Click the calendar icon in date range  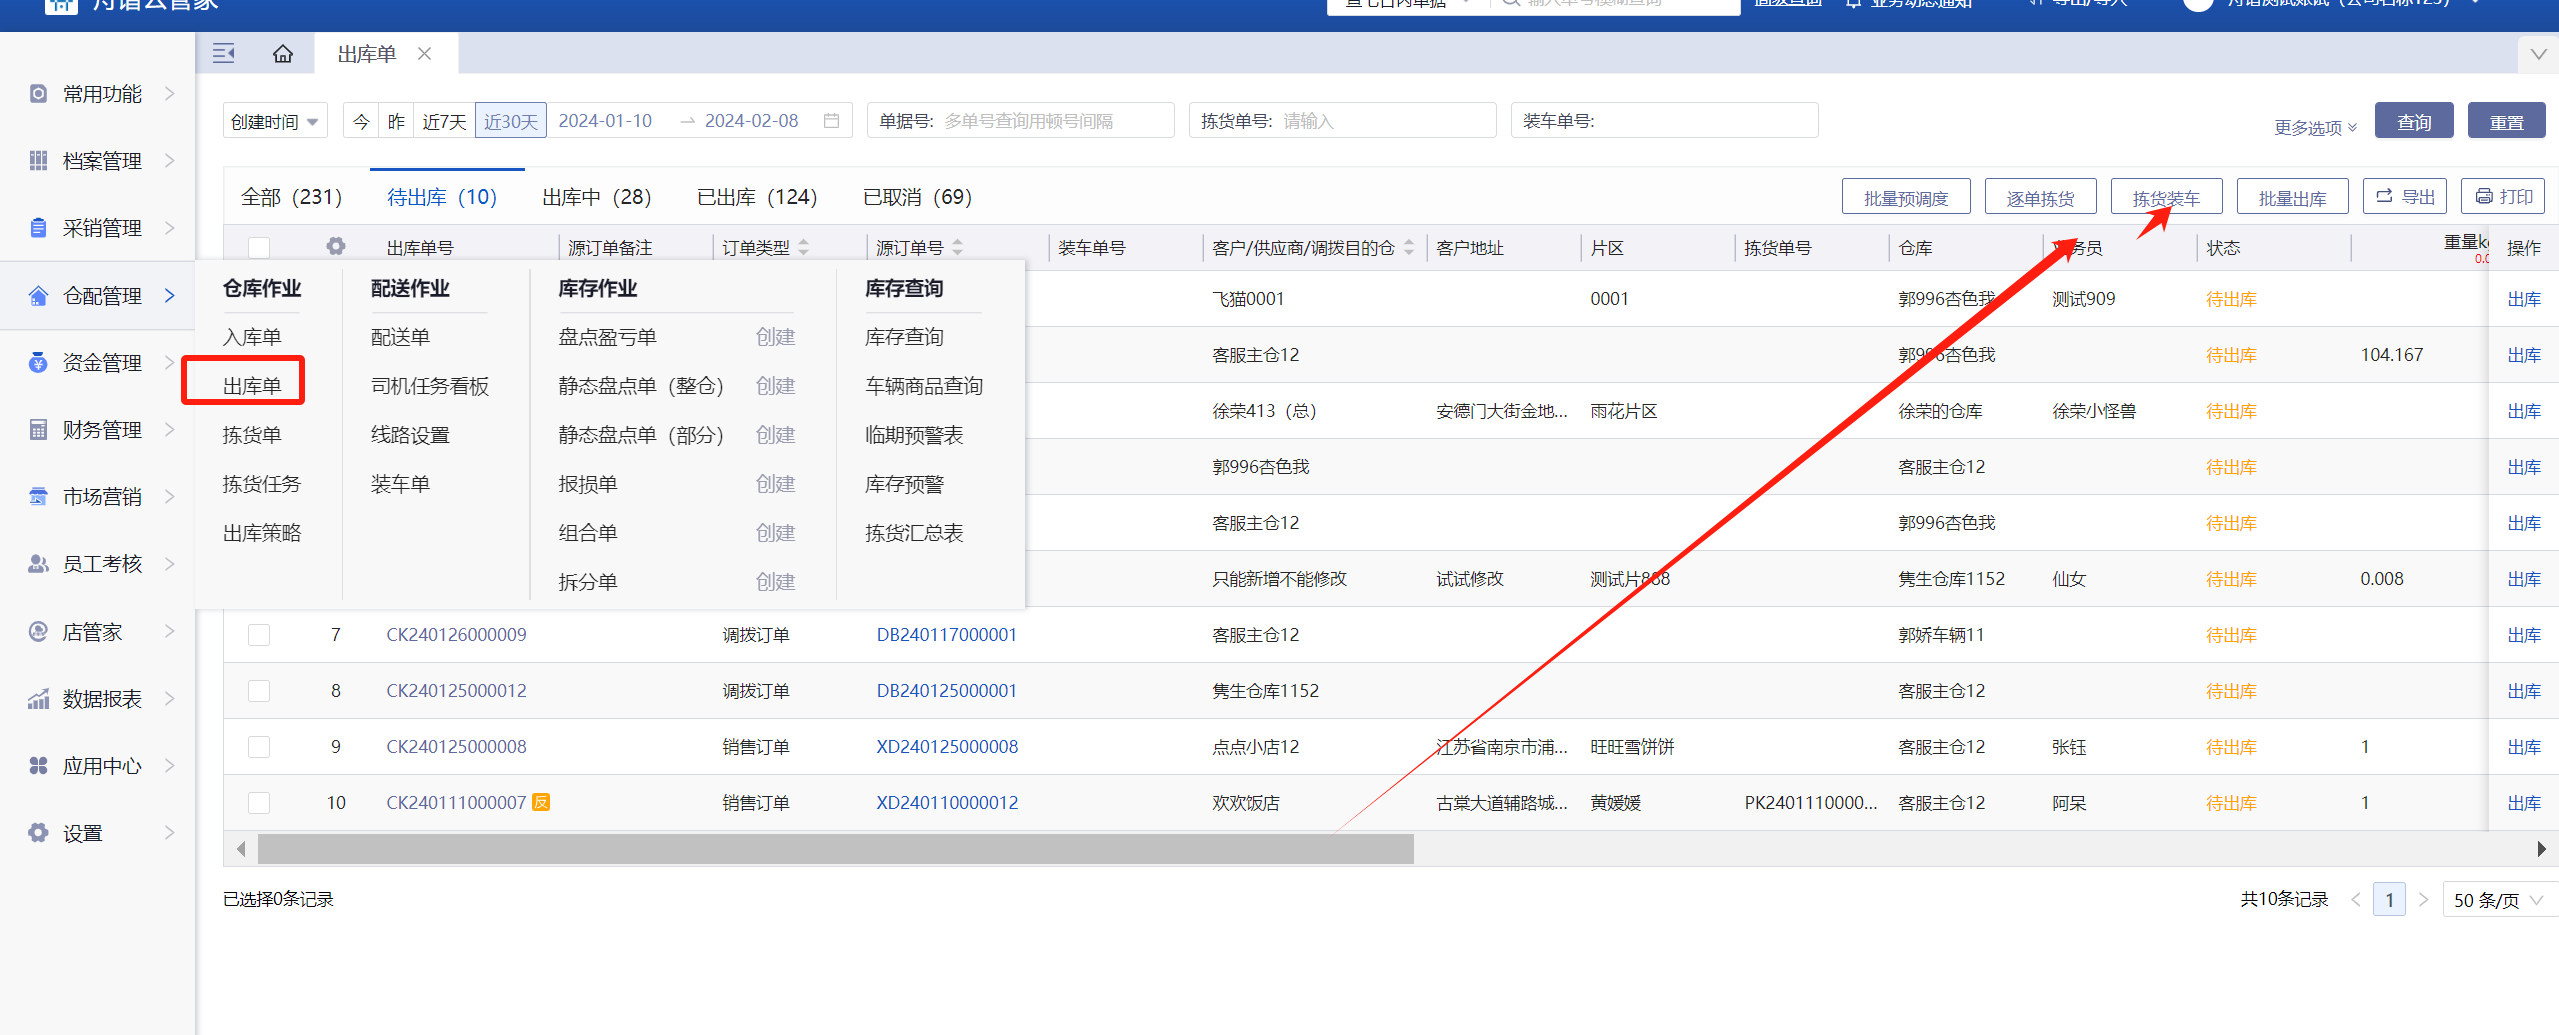pyautogui.click(x=831, y=121)
